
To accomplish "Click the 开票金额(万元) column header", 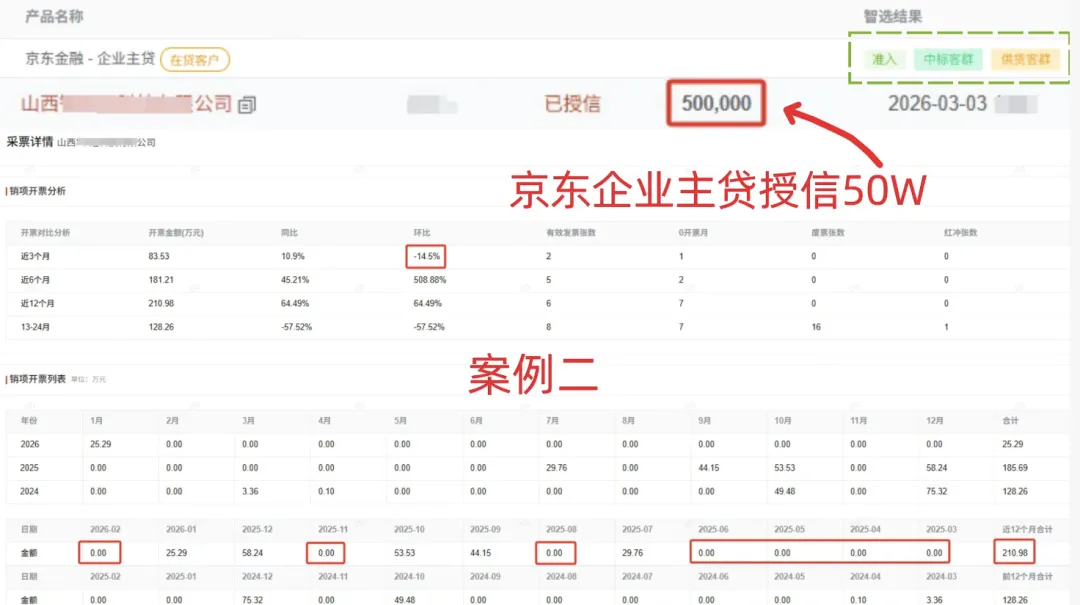I will pyautogui.click(x=176, y=233).
